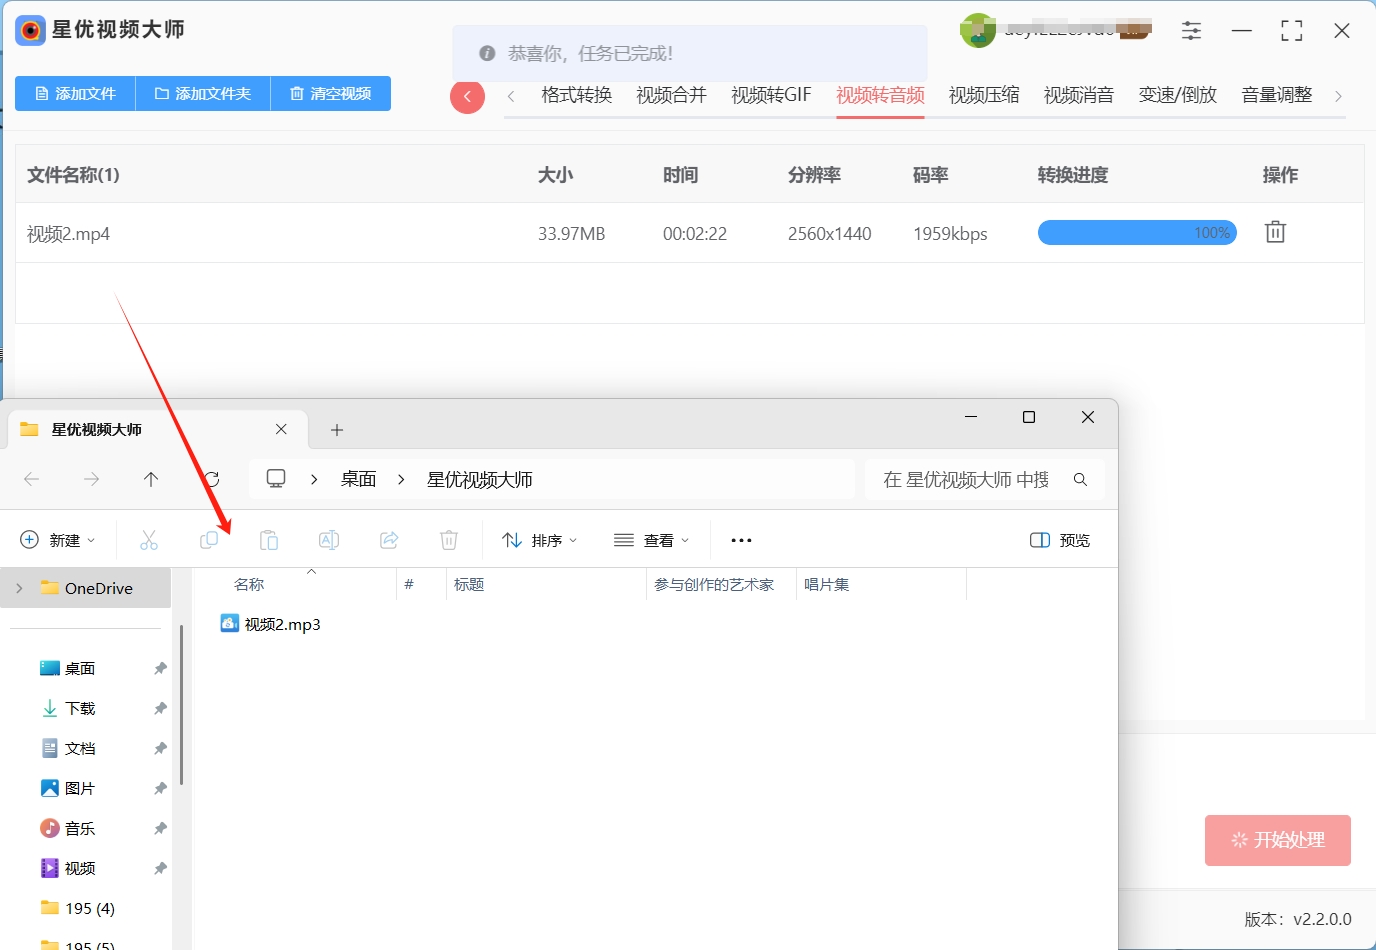Switch to 视频转GIF tab
Screen dimensions: 1376x950
point(771,95)
